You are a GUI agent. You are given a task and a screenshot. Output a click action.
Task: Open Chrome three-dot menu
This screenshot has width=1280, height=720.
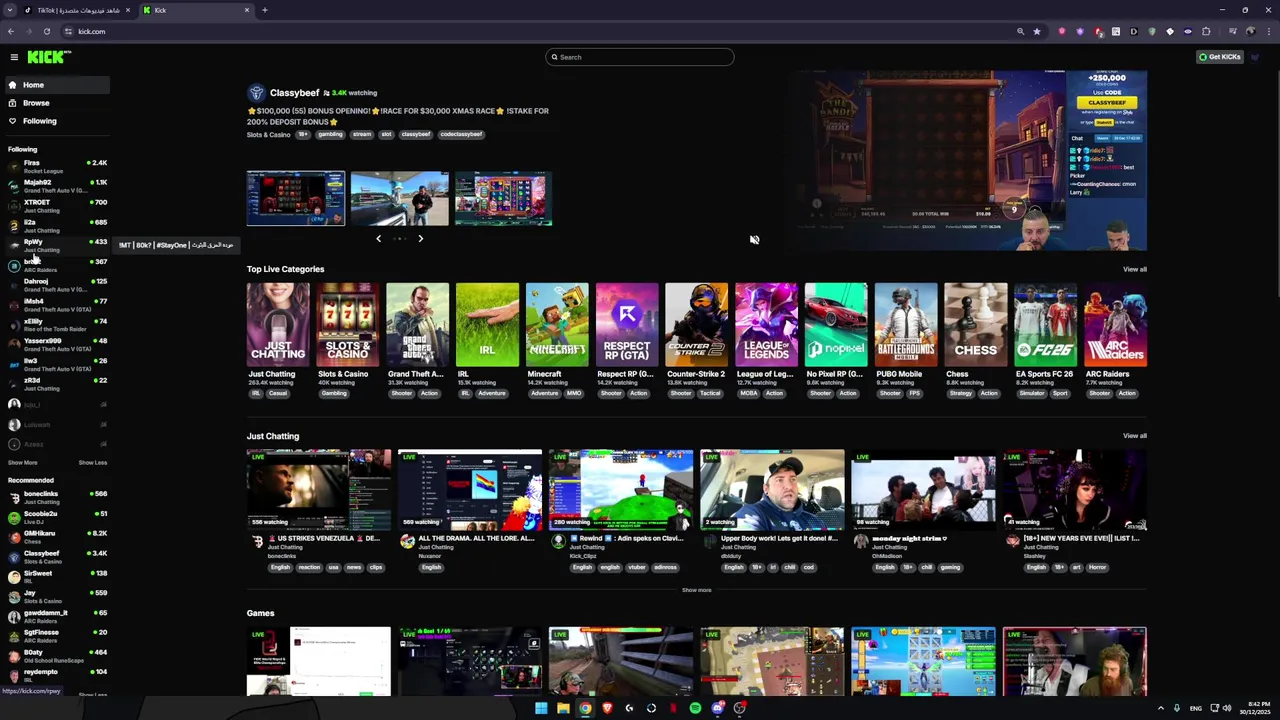1268,31
